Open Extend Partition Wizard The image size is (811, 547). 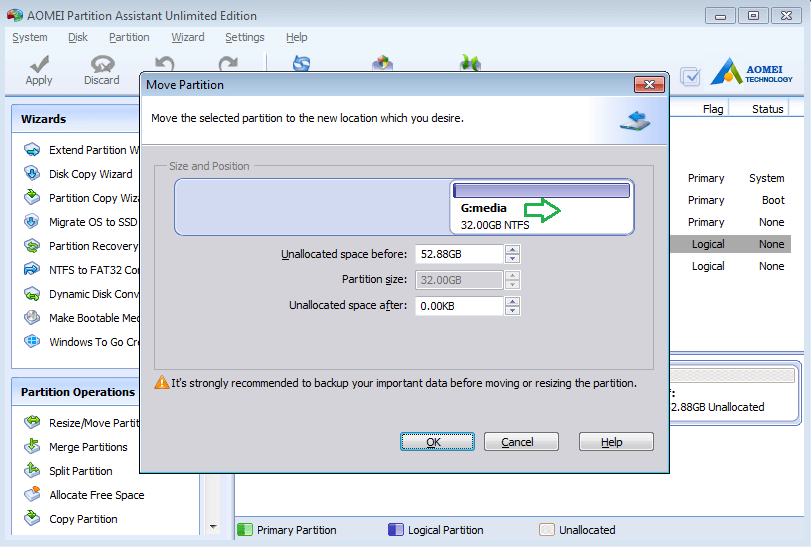point(81,150)
